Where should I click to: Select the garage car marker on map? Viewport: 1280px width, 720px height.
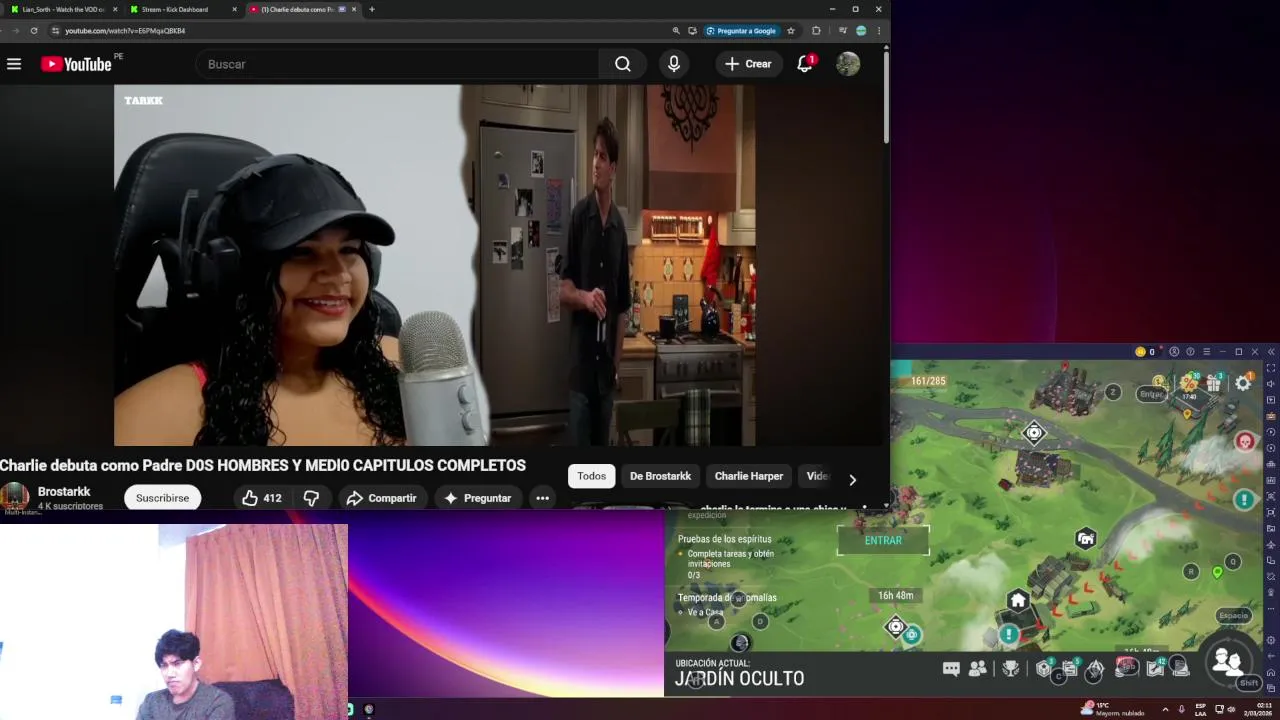point(1086,540)
